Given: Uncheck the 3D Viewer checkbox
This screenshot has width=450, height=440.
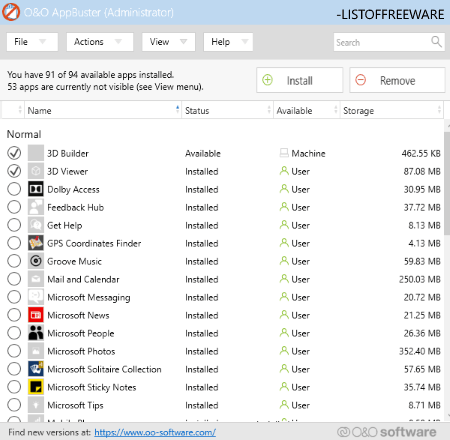Looking at the screenshot, I should pyautogui.click(x=14, y=171).
